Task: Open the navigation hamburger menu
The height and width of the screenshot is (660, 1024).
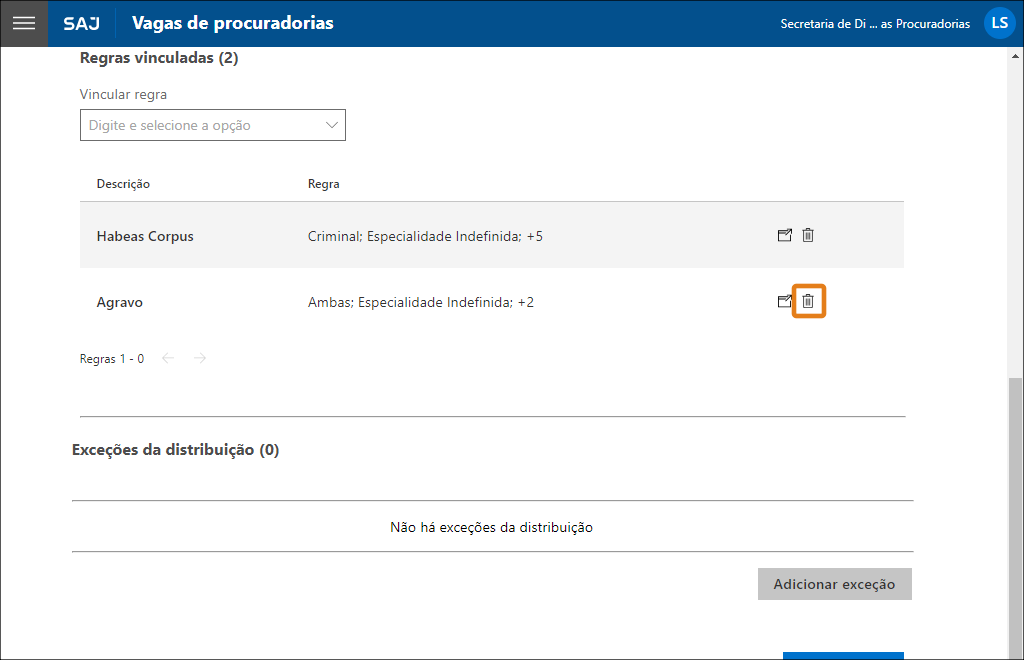Action: (x=23, y=23)
